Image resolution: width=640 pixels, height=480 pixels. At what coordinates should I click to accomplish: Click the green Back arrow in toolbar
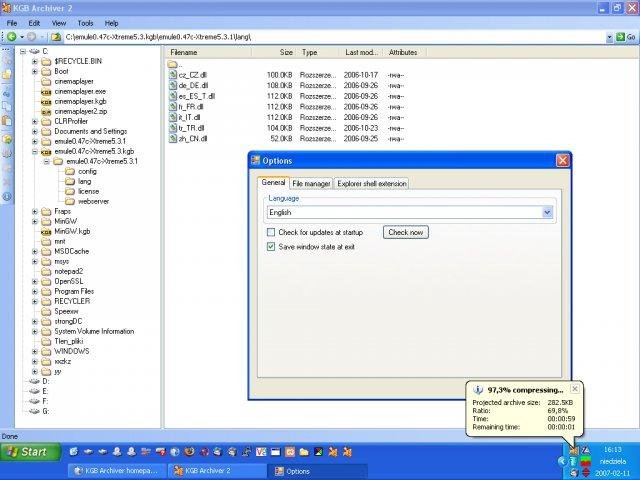[11, 37]
